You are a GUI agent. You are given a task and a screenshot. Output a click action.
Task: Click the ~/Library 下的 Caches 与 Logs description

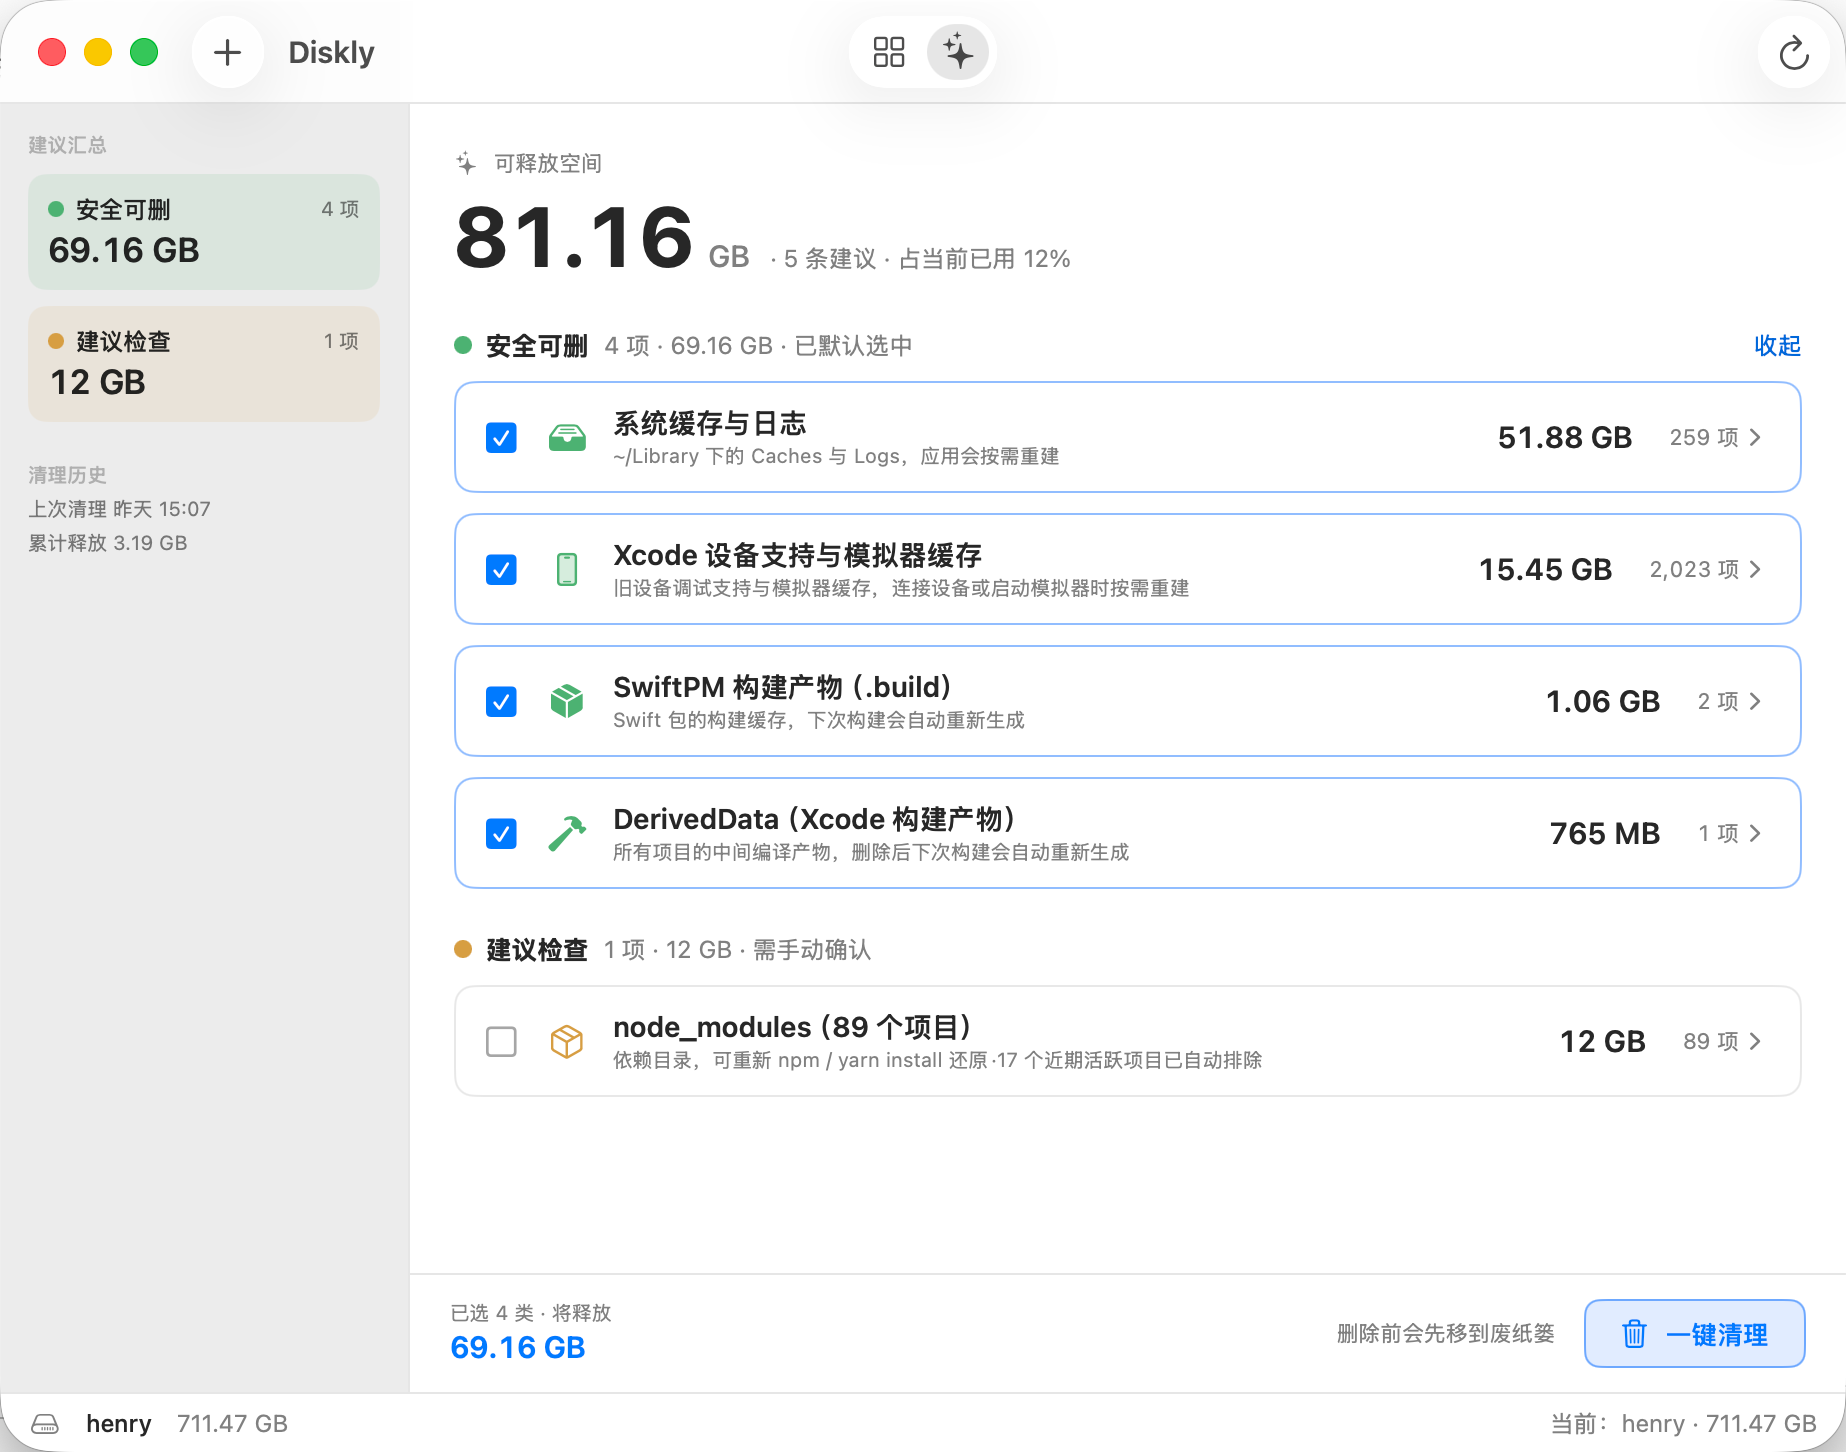836,457
